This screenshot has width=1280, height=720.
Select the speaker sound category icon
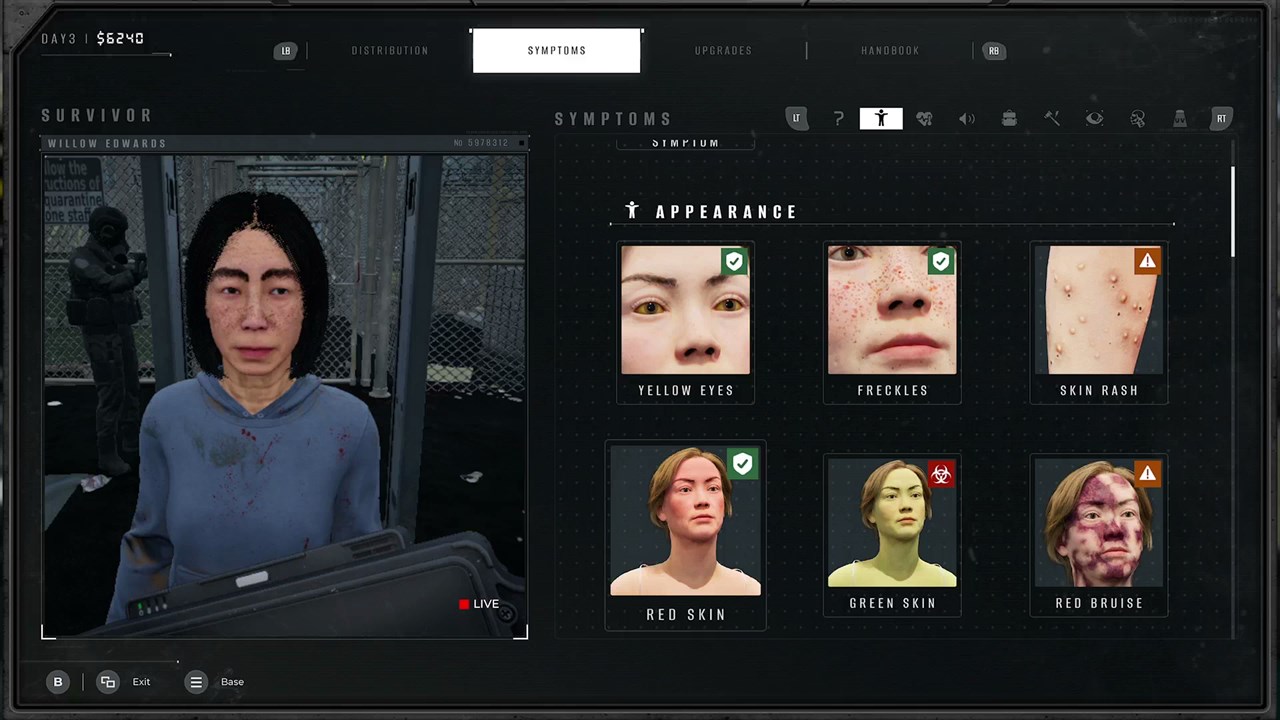click(x=967, y=119)
